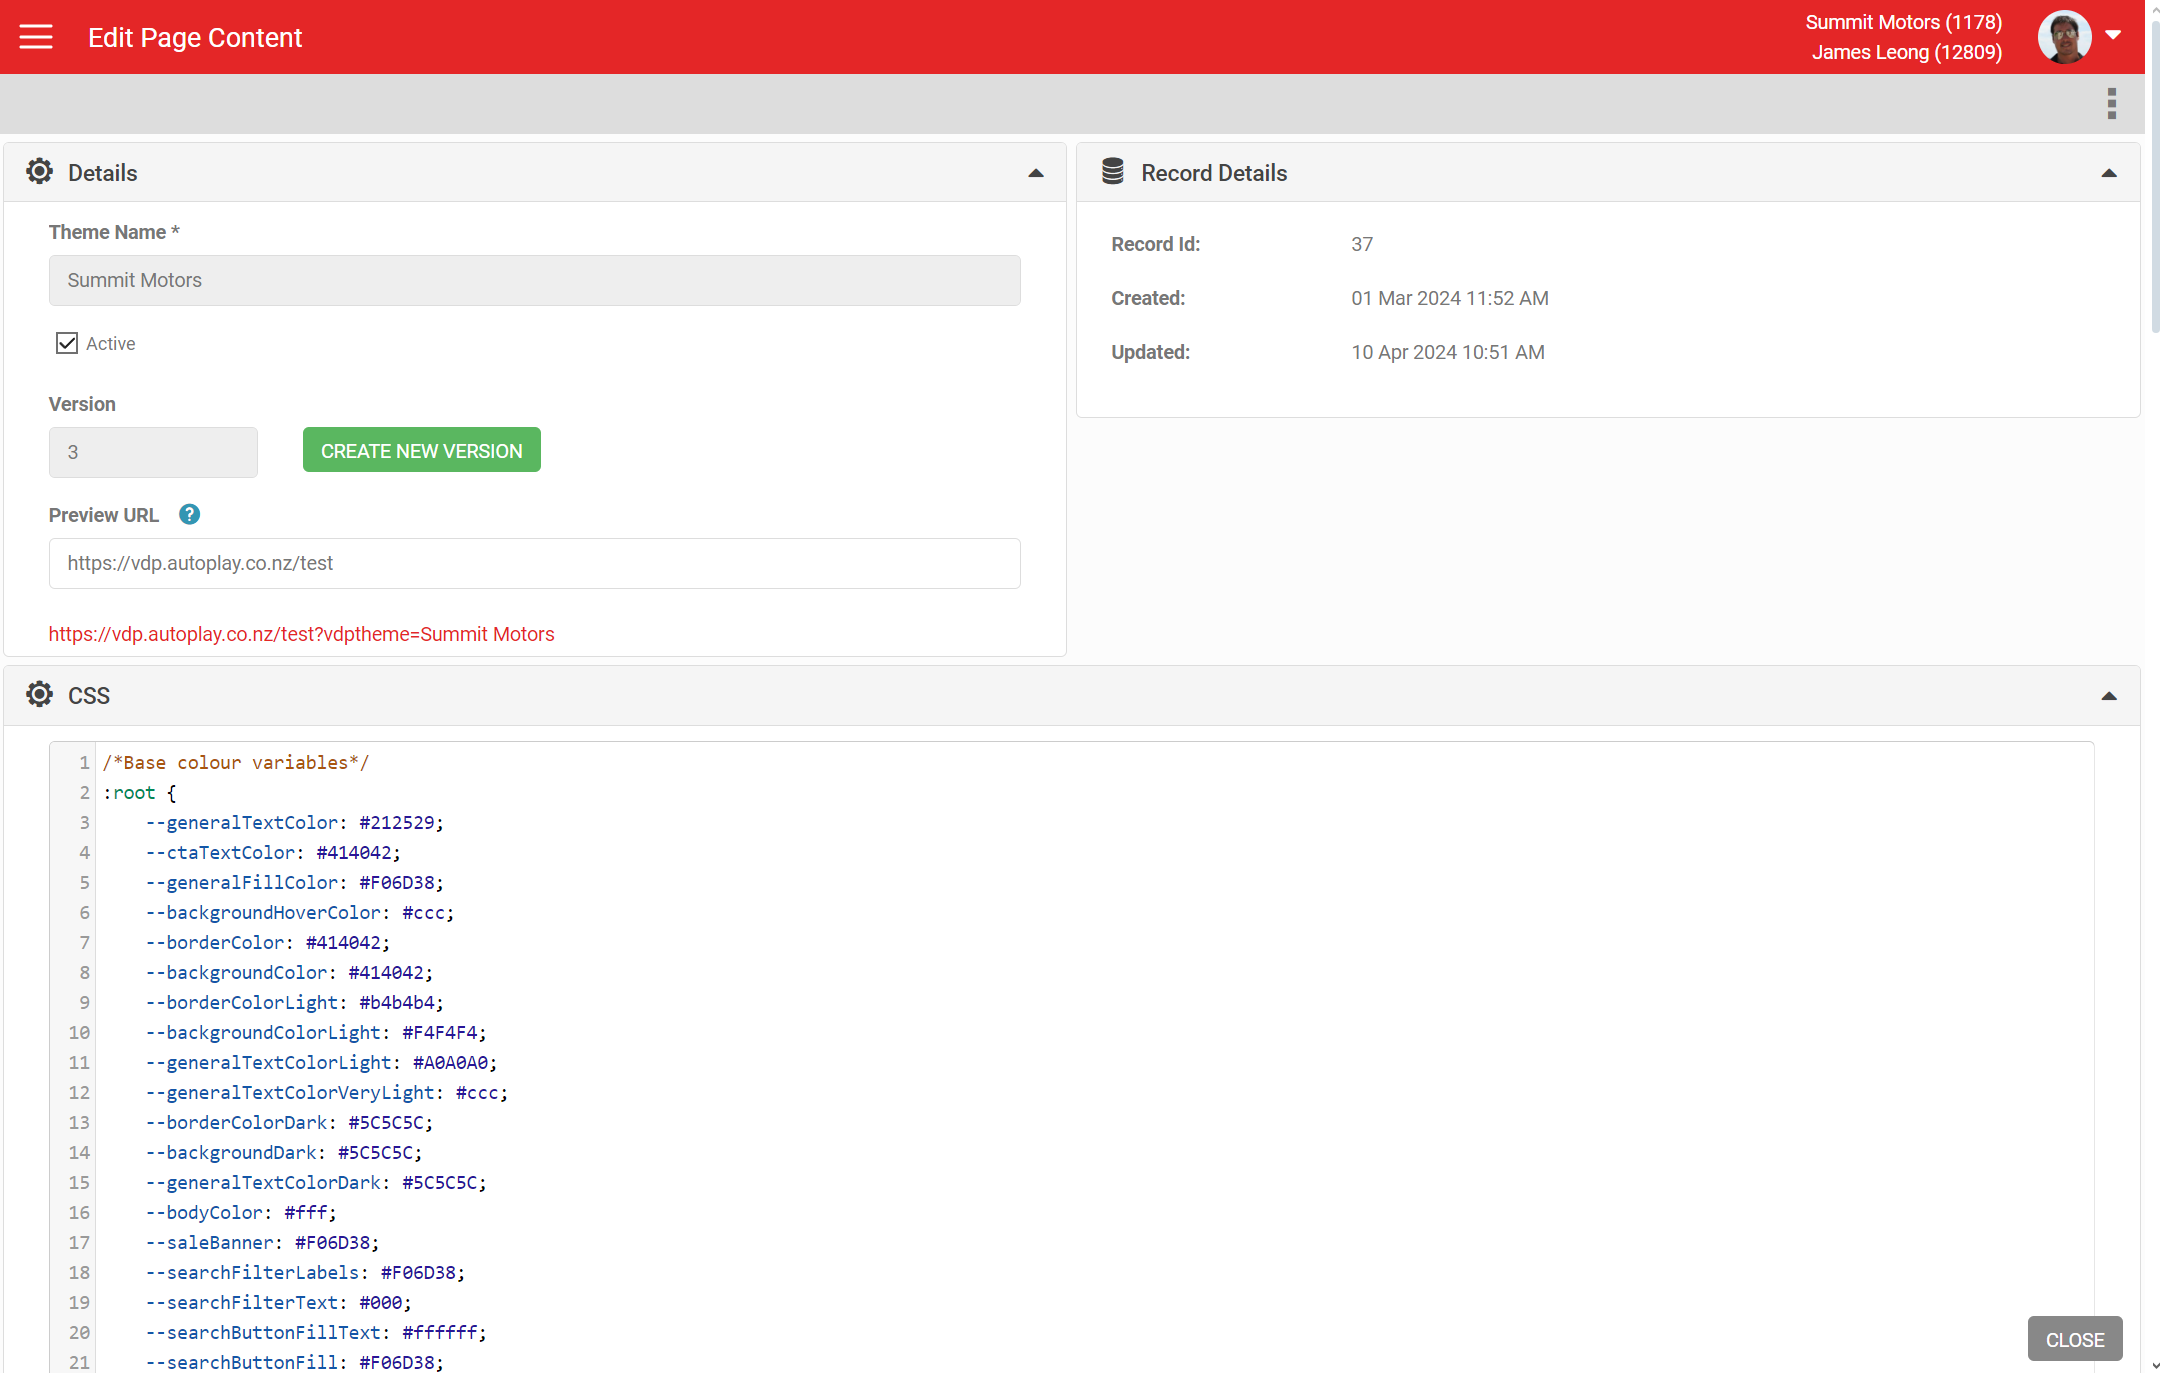Click the Record Details heading text
The width and height of the screenshot is (2166, 1373).
(x=1214, y=173)
